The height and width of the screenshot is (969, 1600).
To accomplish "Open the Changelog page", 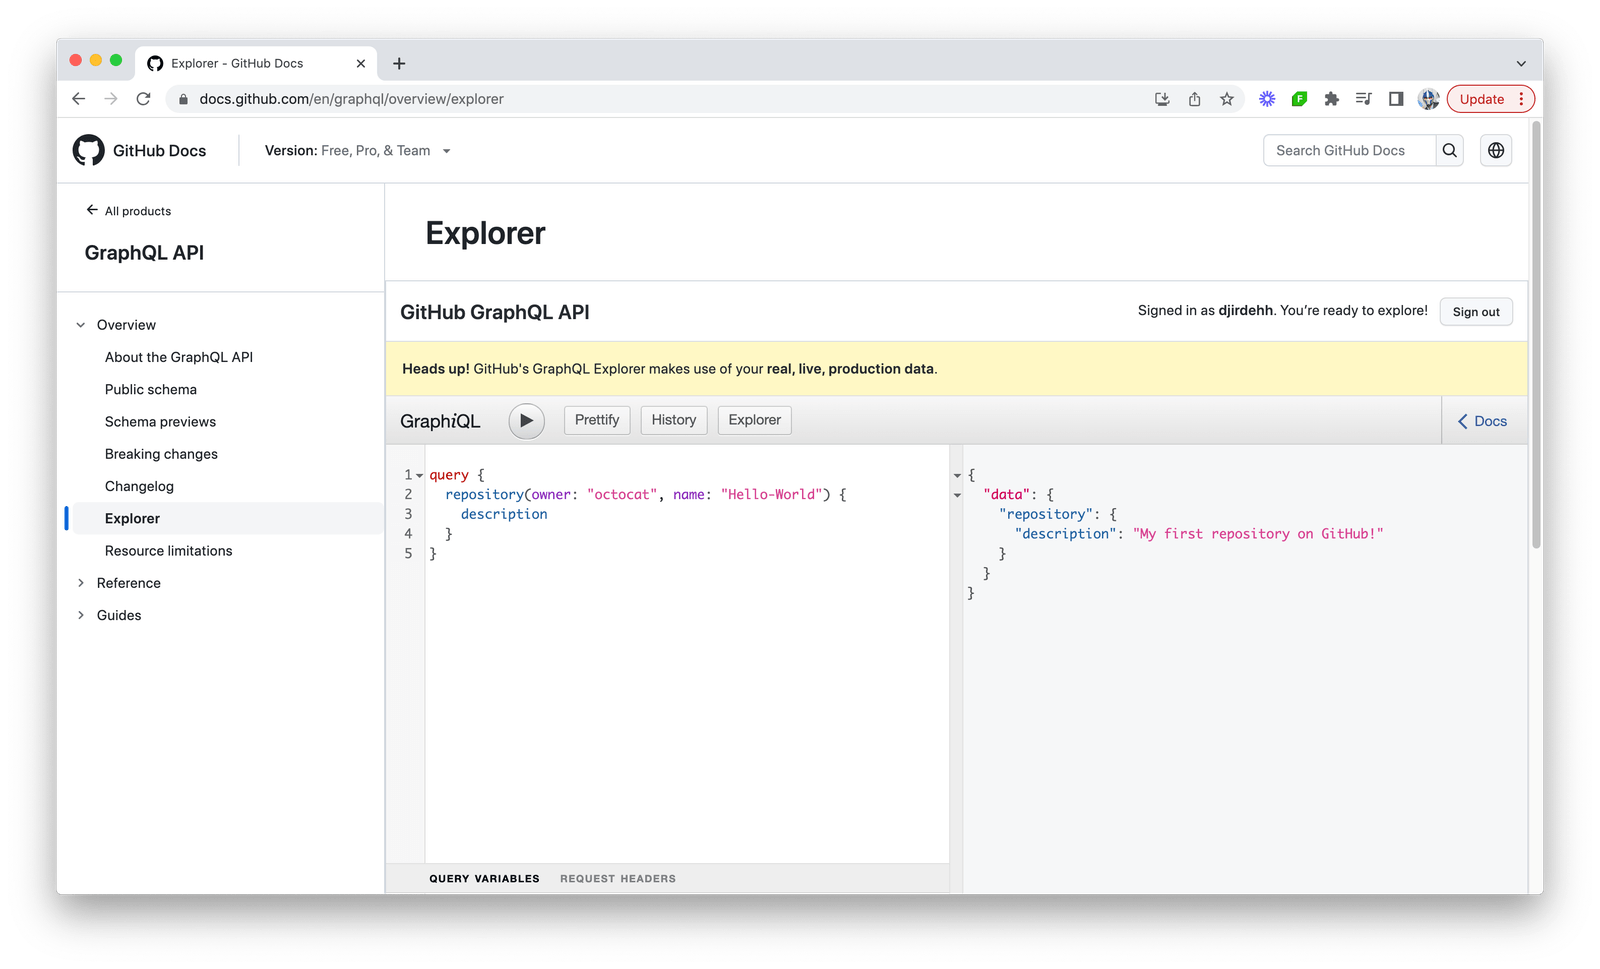I will click(x=139, y=486).
